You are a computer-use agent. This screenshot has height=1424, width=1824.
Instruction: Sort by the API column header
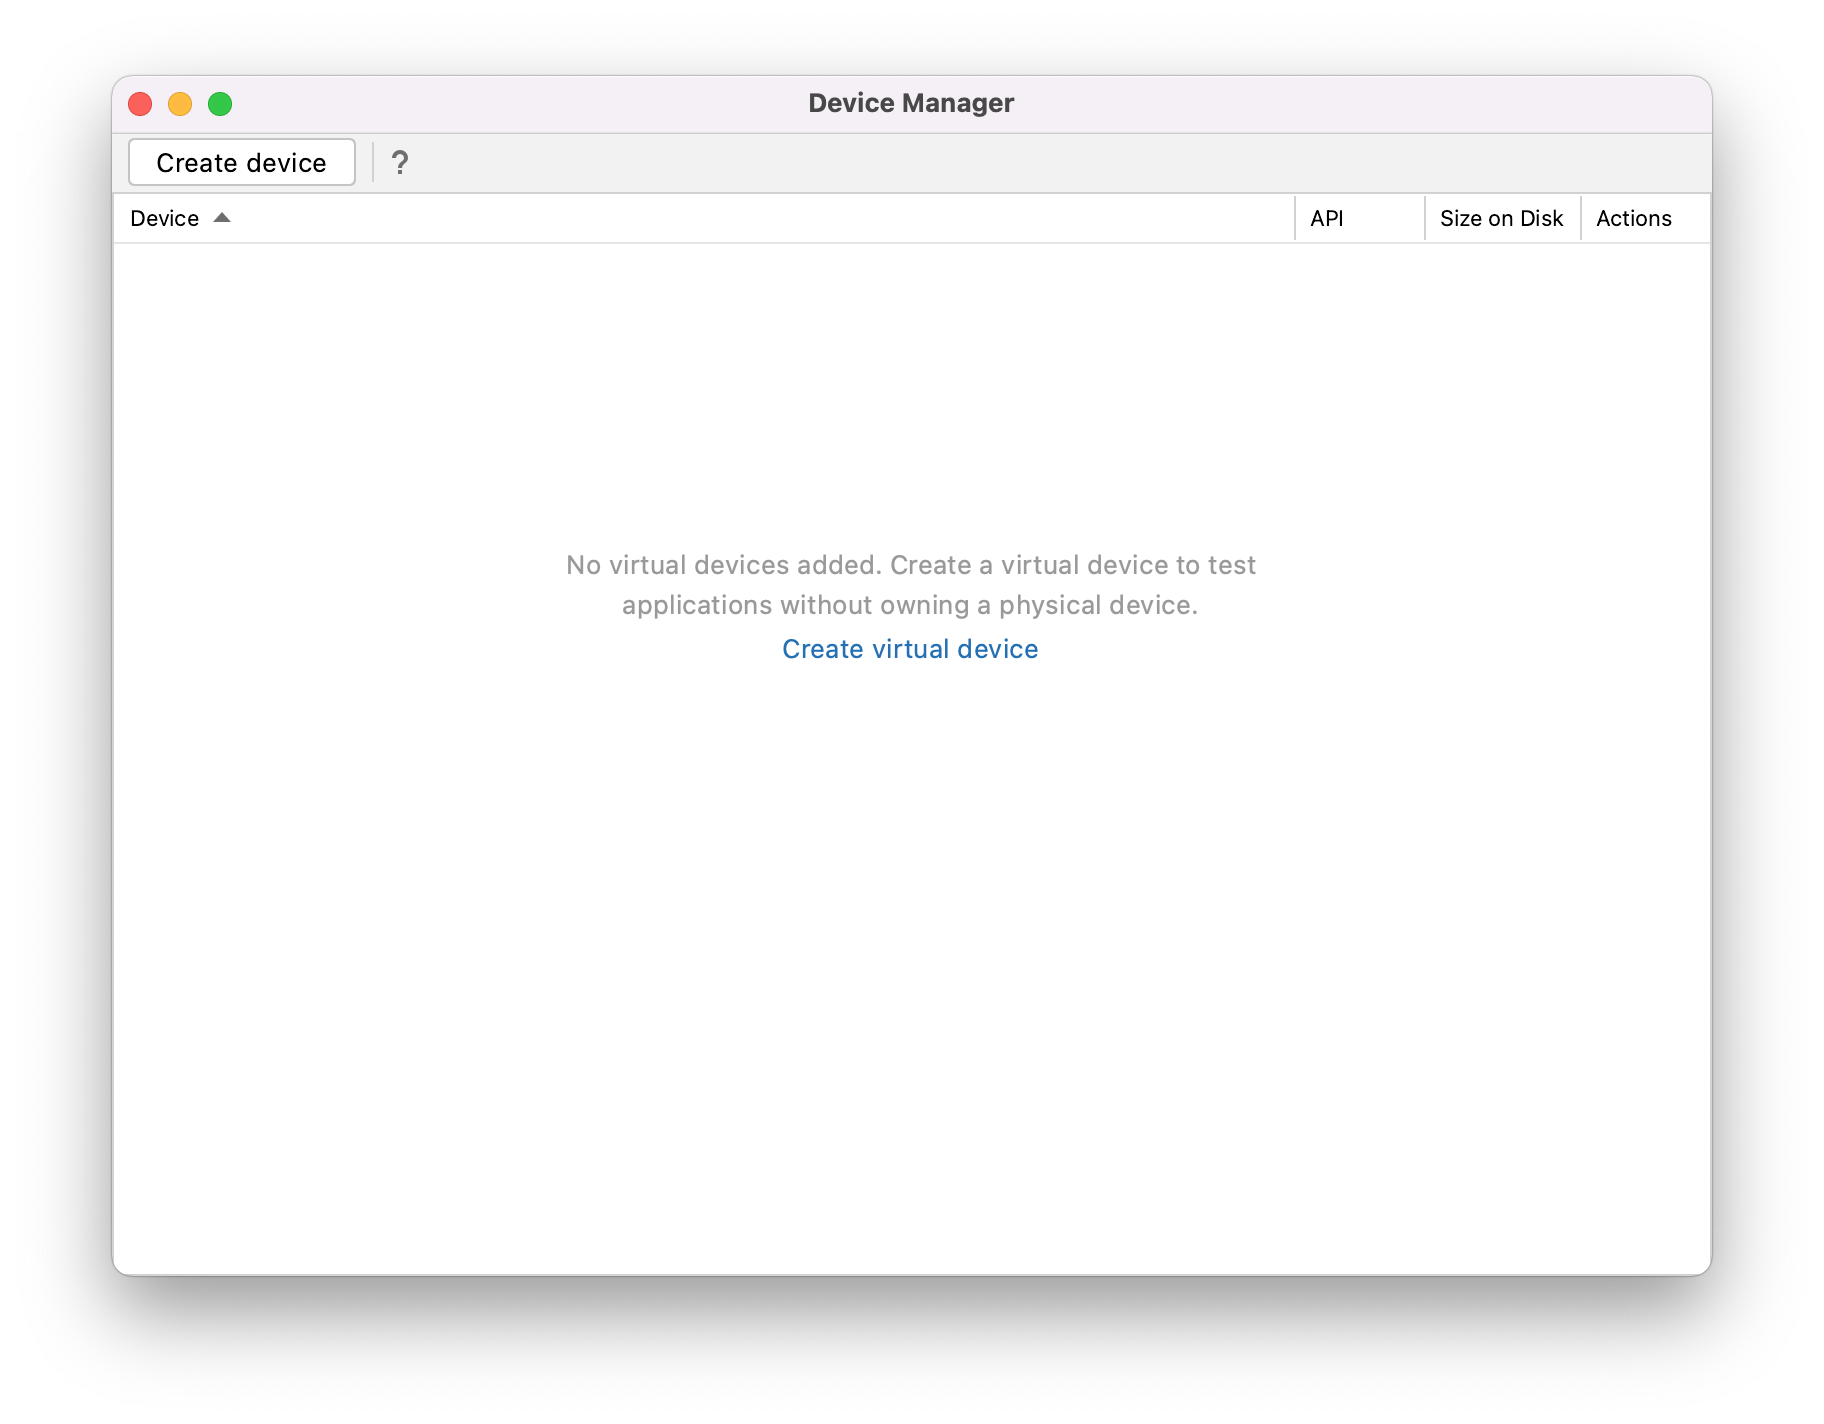click(x=1327, y=218)
